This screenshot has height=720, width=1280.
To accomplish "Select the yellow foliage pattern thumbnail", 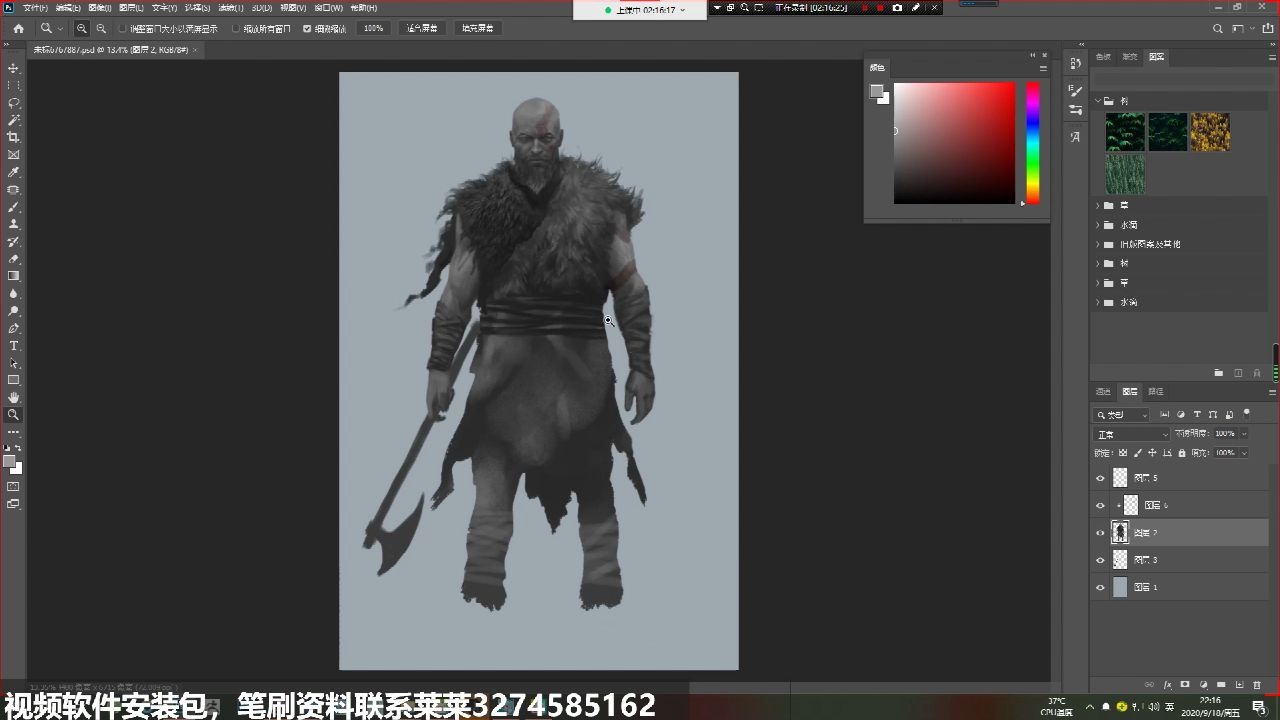I will [1210, 132].
